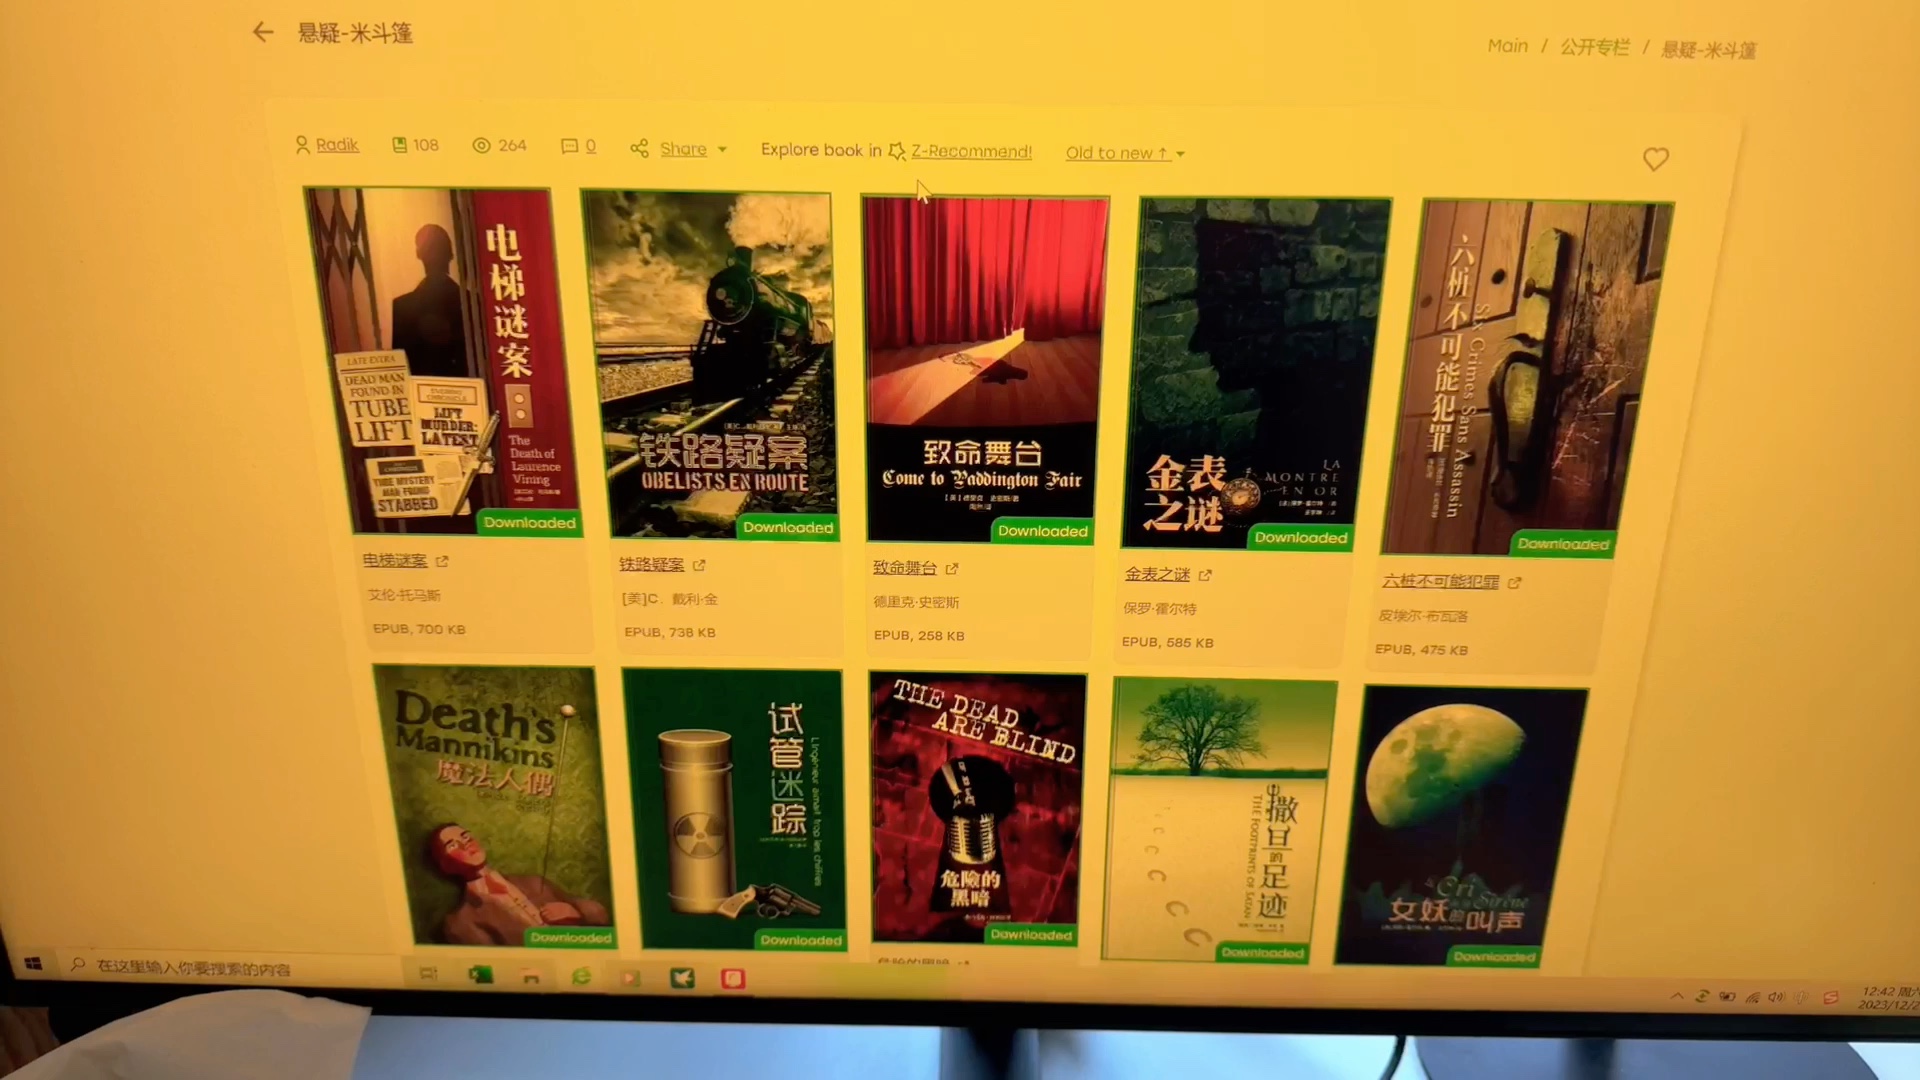Viewport: 1920px width, 1080px height.
Task: Open the 金表之谜 book cover
Action: tap(1256, 374)
